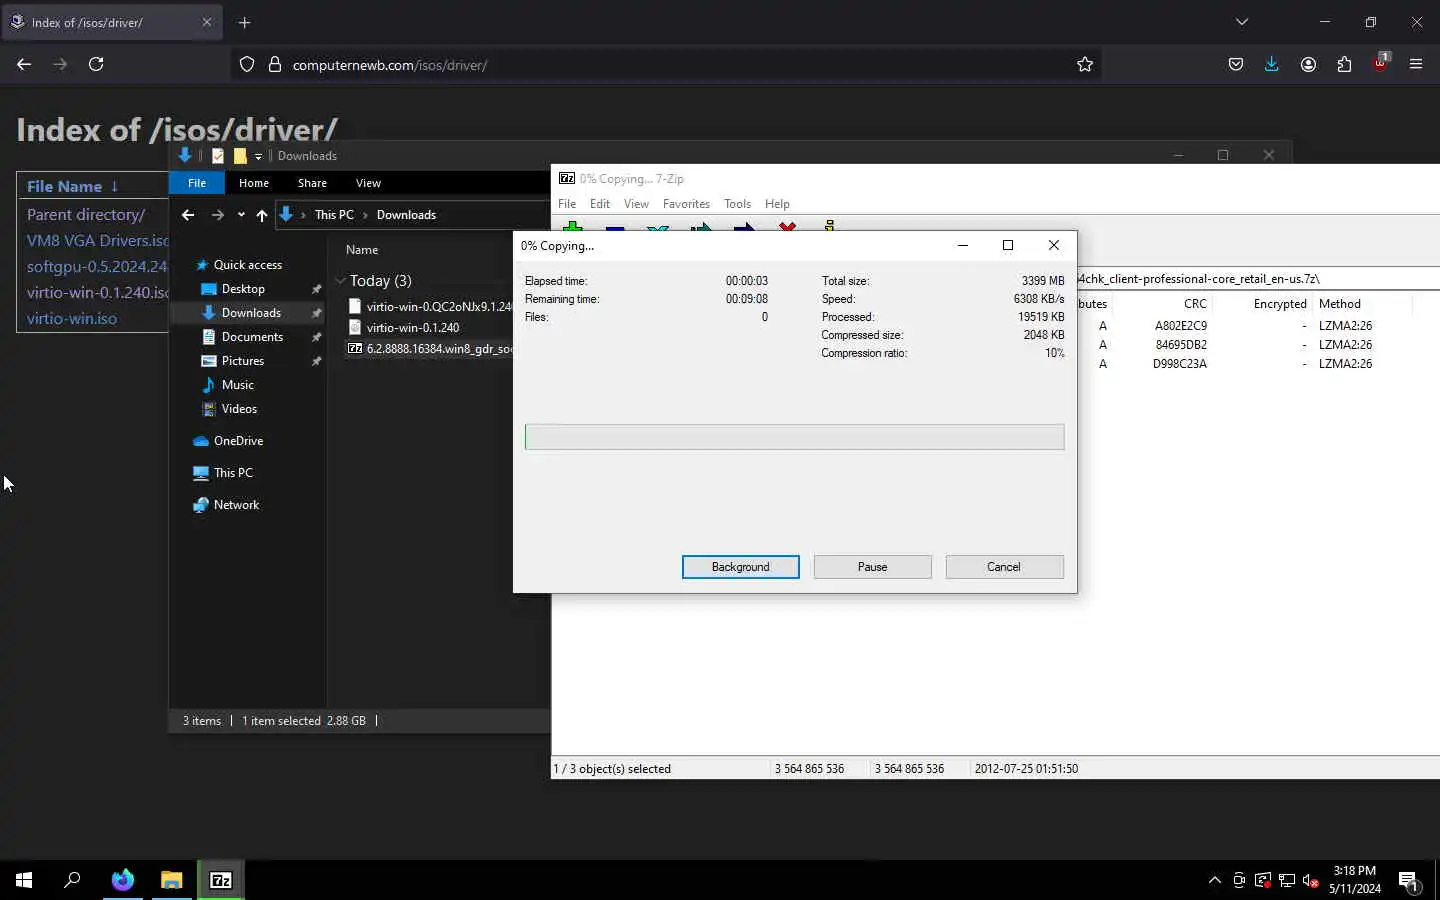The image size is (1440, 900).
Task: Click 7-Zip icon in taskbar
Action: [221, 880]
